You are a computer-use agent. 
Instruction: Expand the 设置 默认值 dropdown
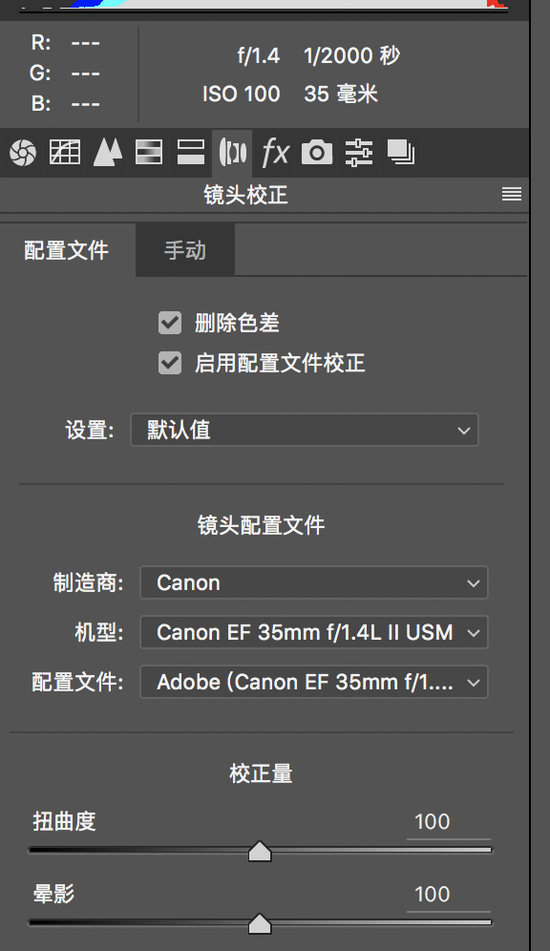click(x=304, y=430)
